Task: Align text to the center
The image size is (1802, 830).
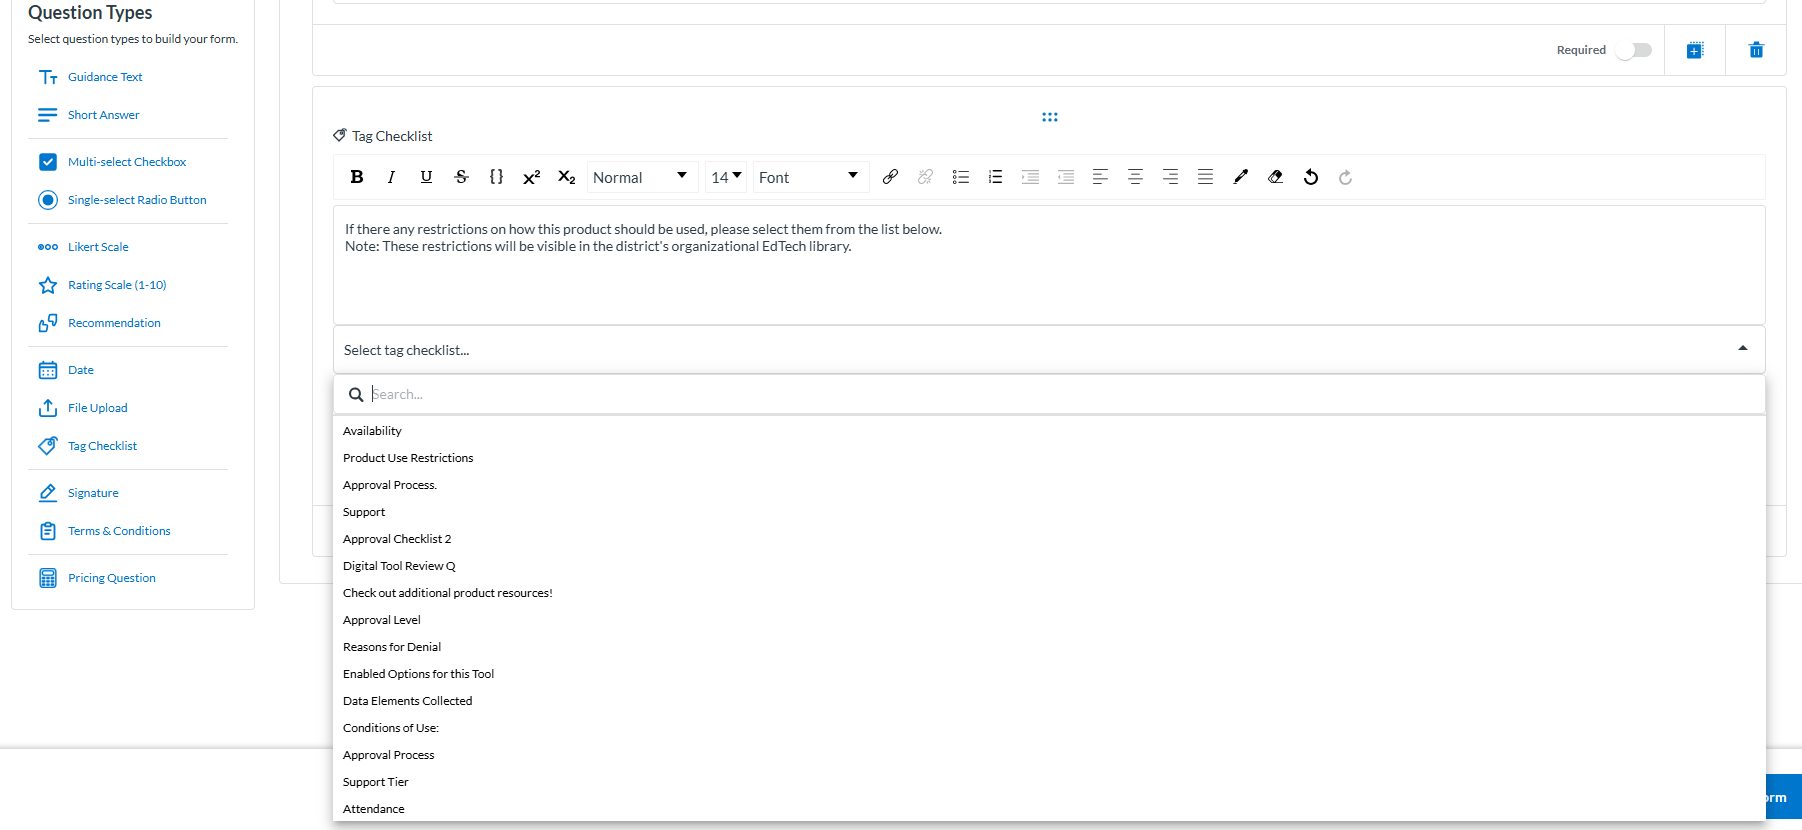Action: coord(1135,177)
